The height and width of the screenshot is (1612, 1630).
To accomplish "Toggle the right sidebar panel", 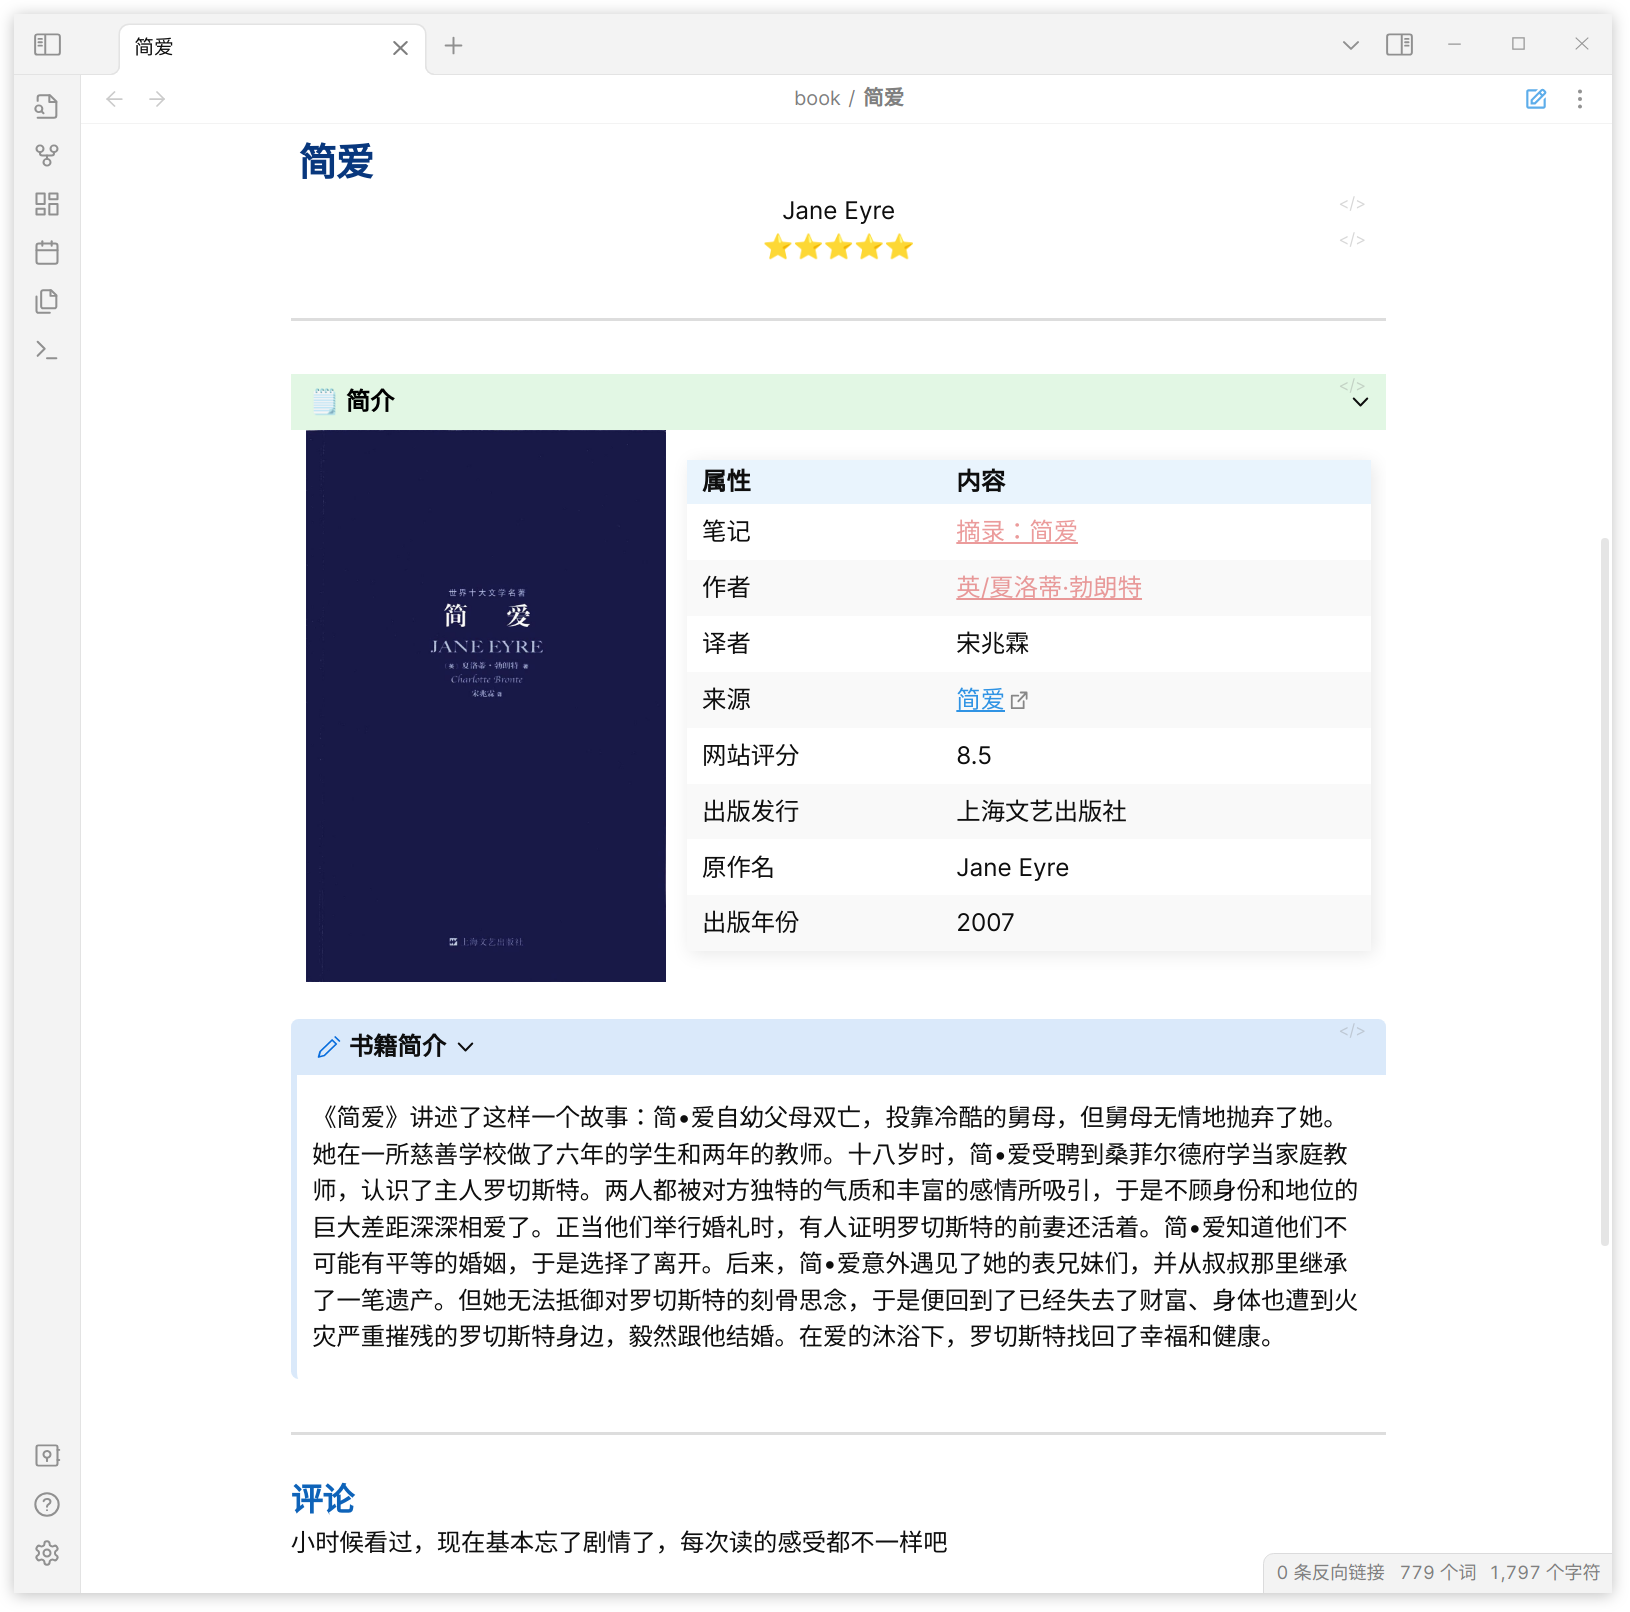I will 1399,45.
